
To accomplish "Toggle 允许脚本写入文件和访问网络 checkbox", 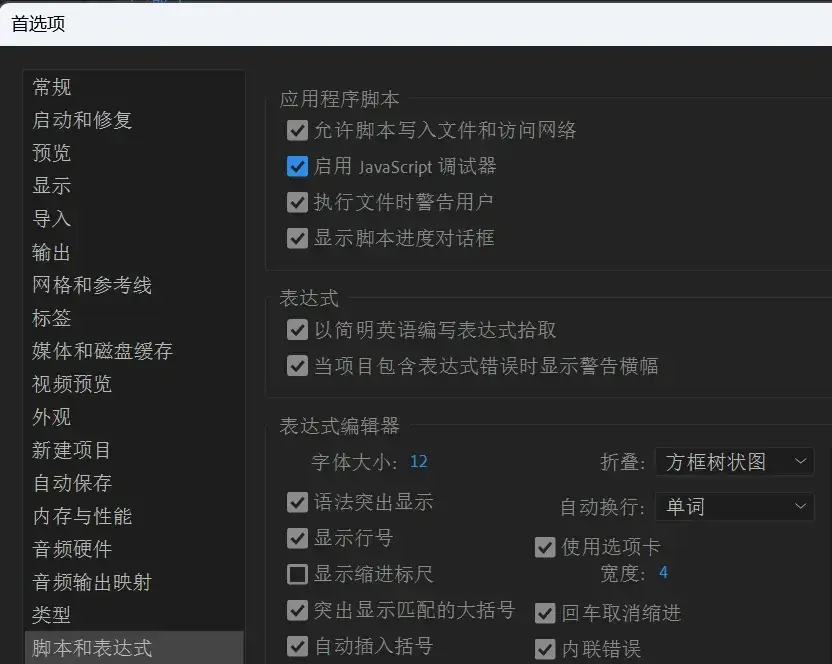I will 297,130.
